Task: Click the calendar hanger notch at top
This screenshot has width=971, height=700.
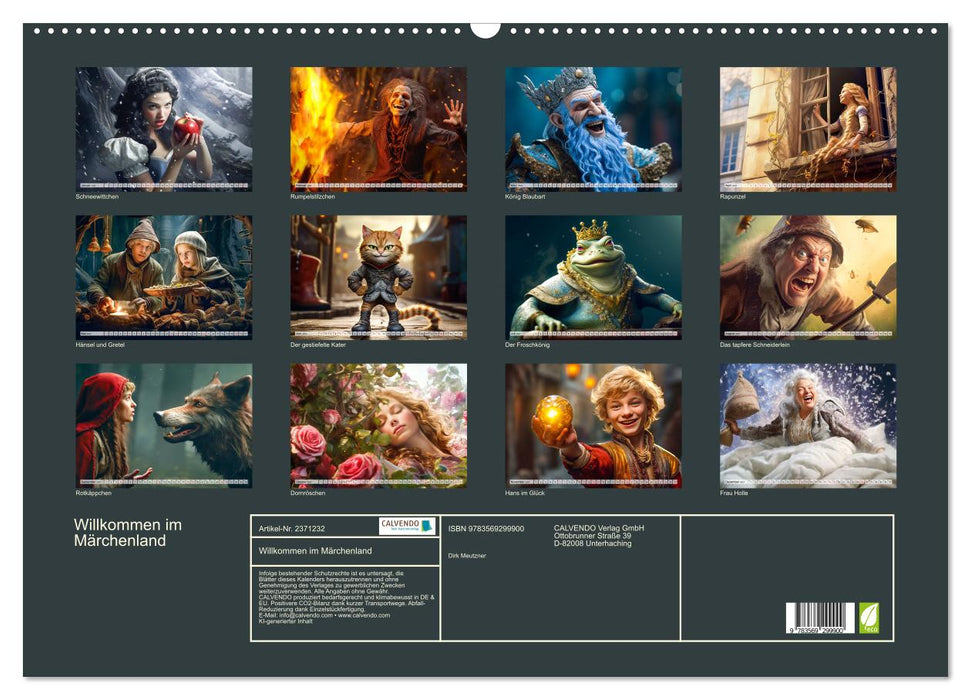Action: [x=486, y=30]
